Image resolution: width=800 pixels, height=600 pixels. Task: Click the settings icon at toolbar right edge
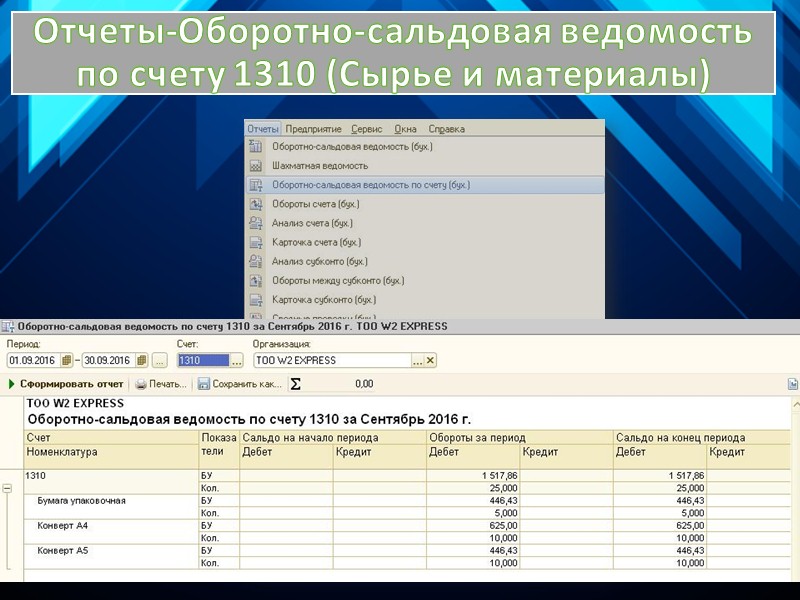click(792, 384)
